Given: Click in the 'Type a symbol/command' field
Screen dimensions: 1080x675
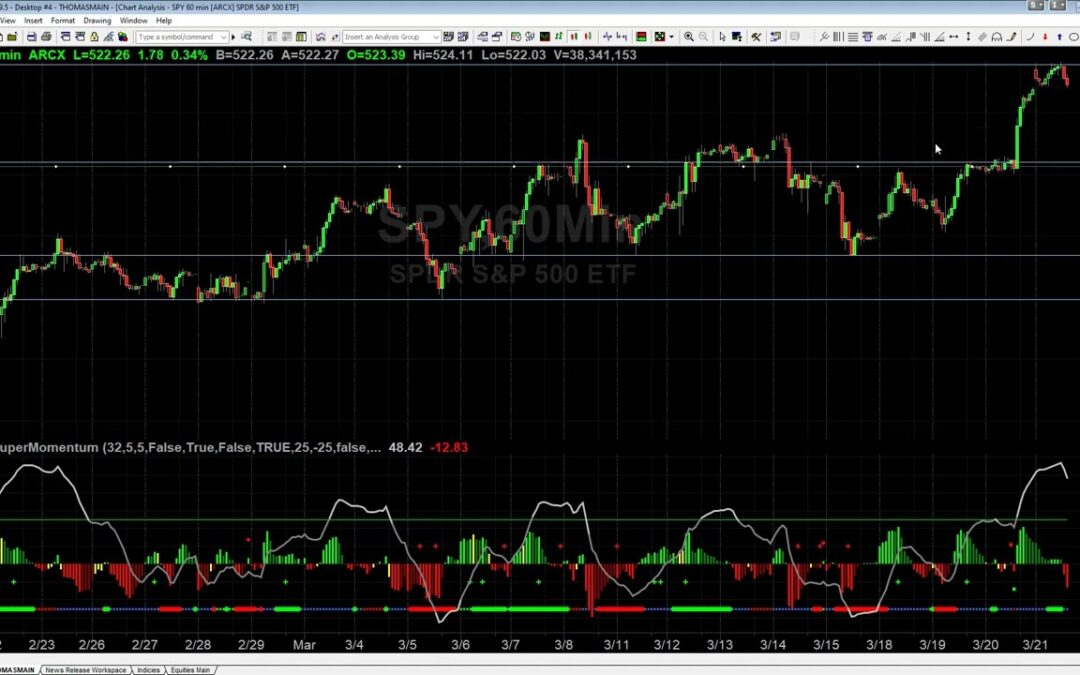Looking at the screenshot, I should (175, 37).
